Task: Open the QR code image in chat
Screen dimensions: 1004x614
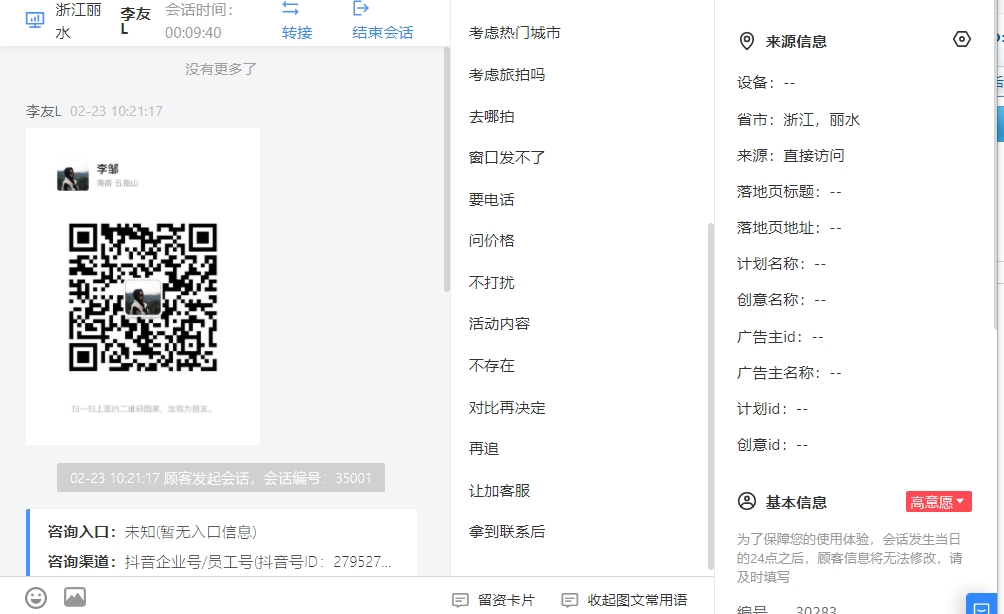Action: [x=143, y=286]
